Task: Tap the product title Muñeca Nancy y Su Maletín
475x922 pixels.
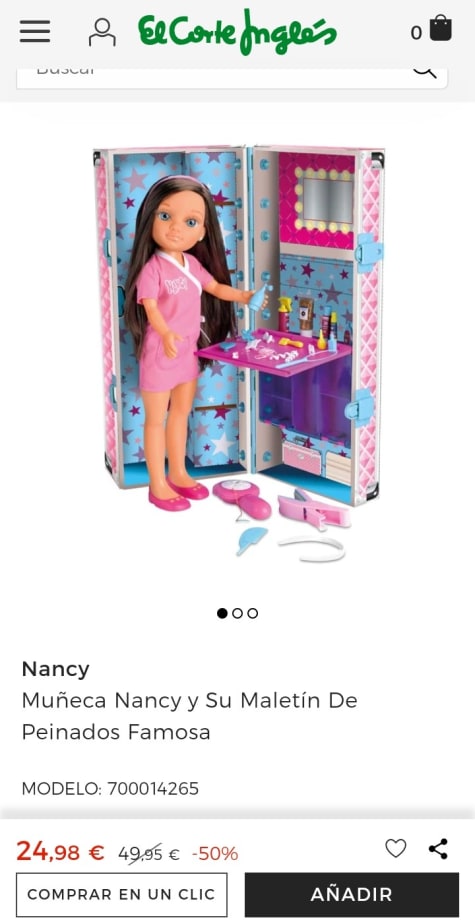Action: coord(189,716)
